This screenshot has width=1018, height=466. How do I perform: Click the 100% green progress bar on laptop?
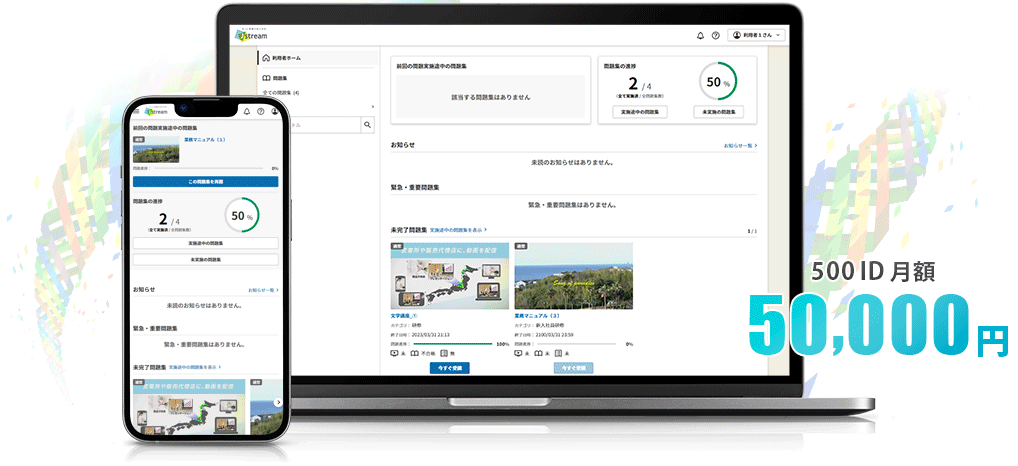click(453, 344)
